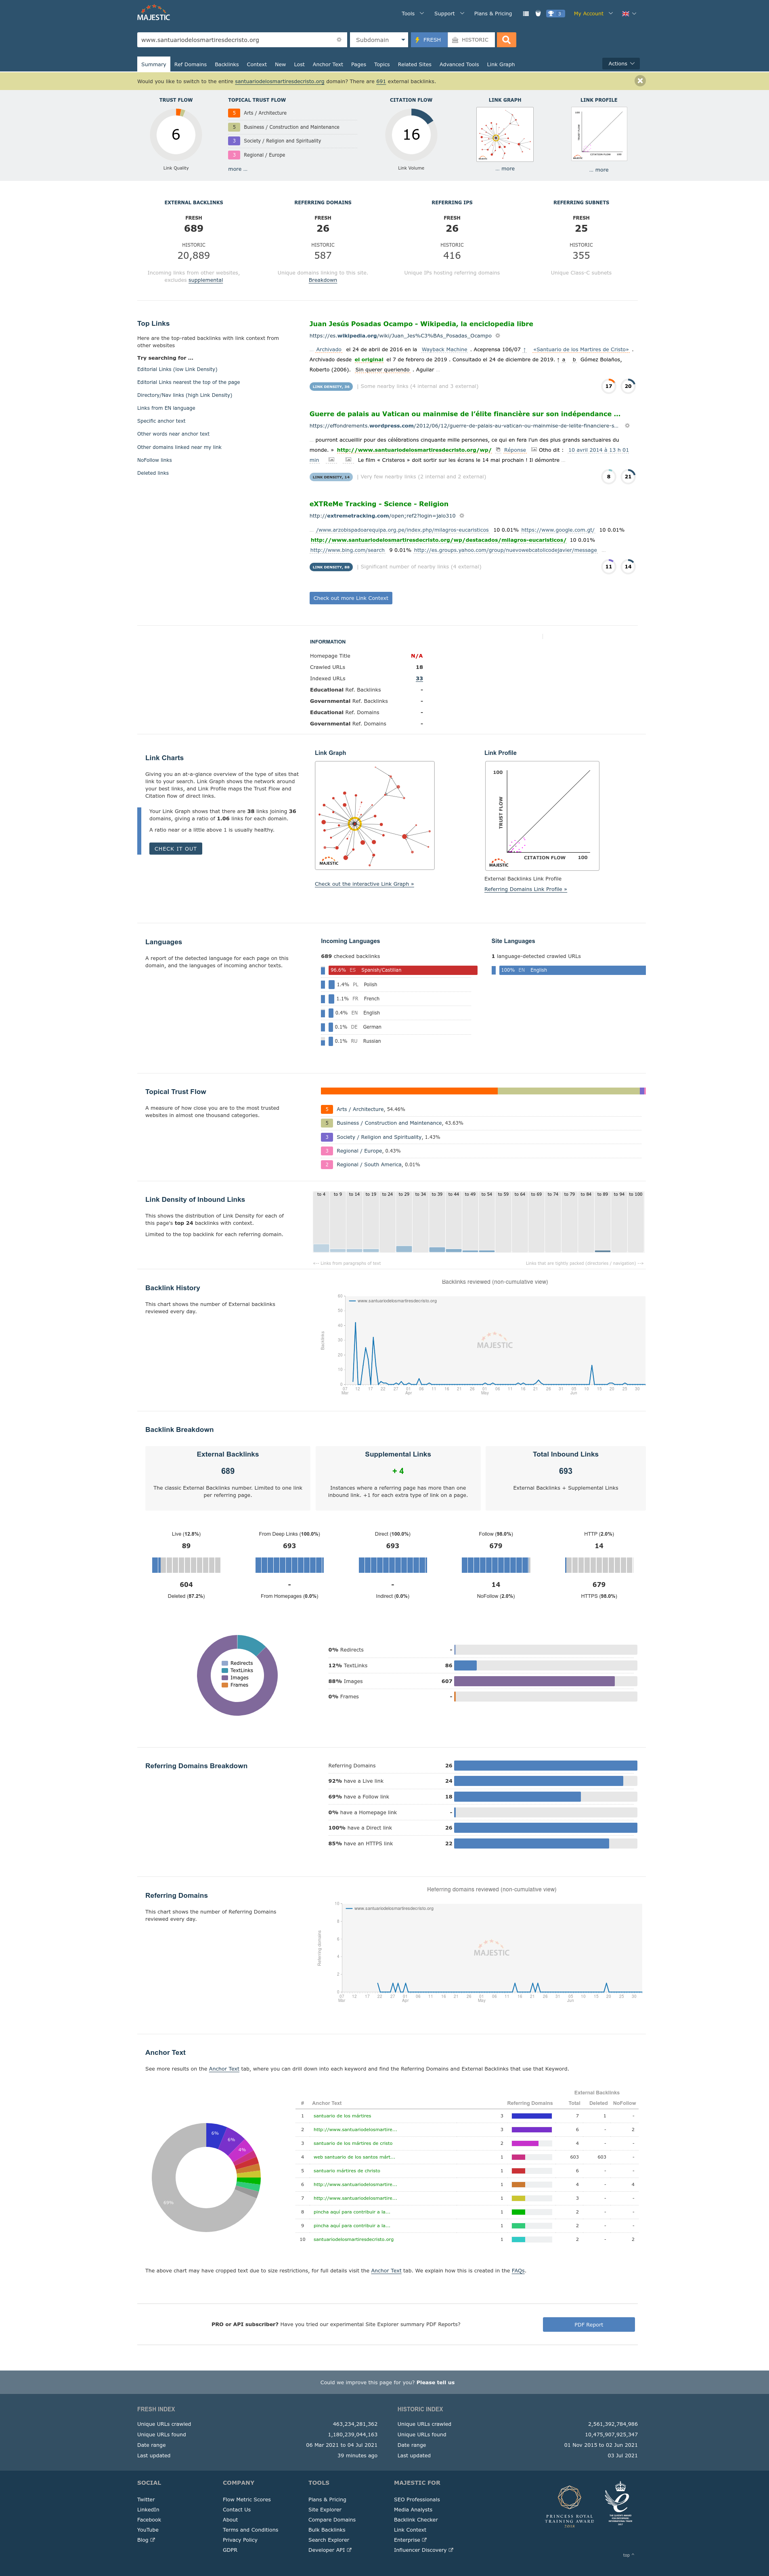Click the supplemental link under External Backlinks

206,280
